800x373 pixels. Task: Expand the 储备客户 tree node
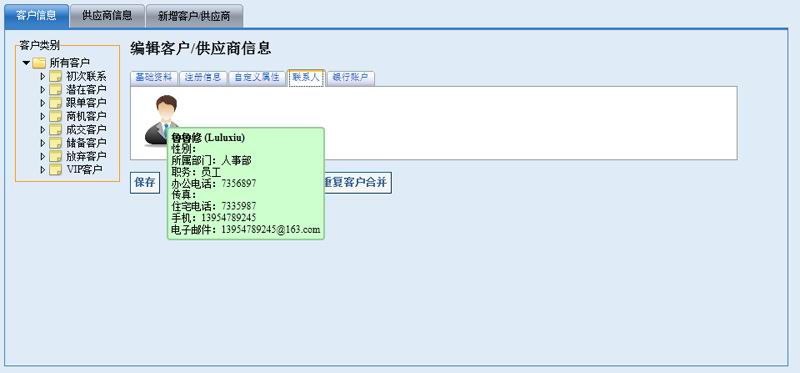[x=43, y=143]
